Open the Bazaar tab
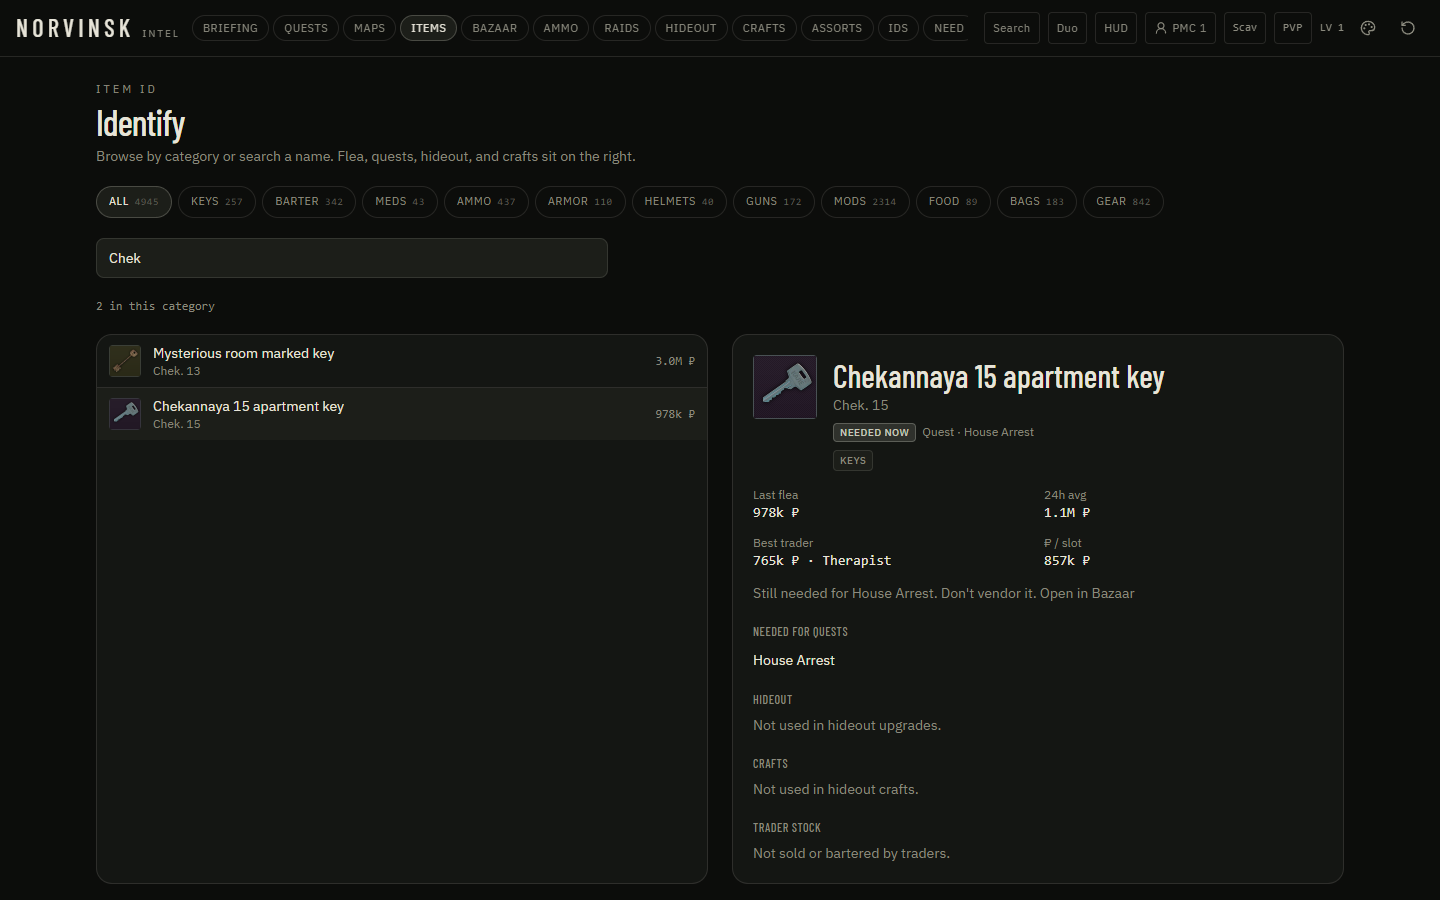 (x=495, y=28)
